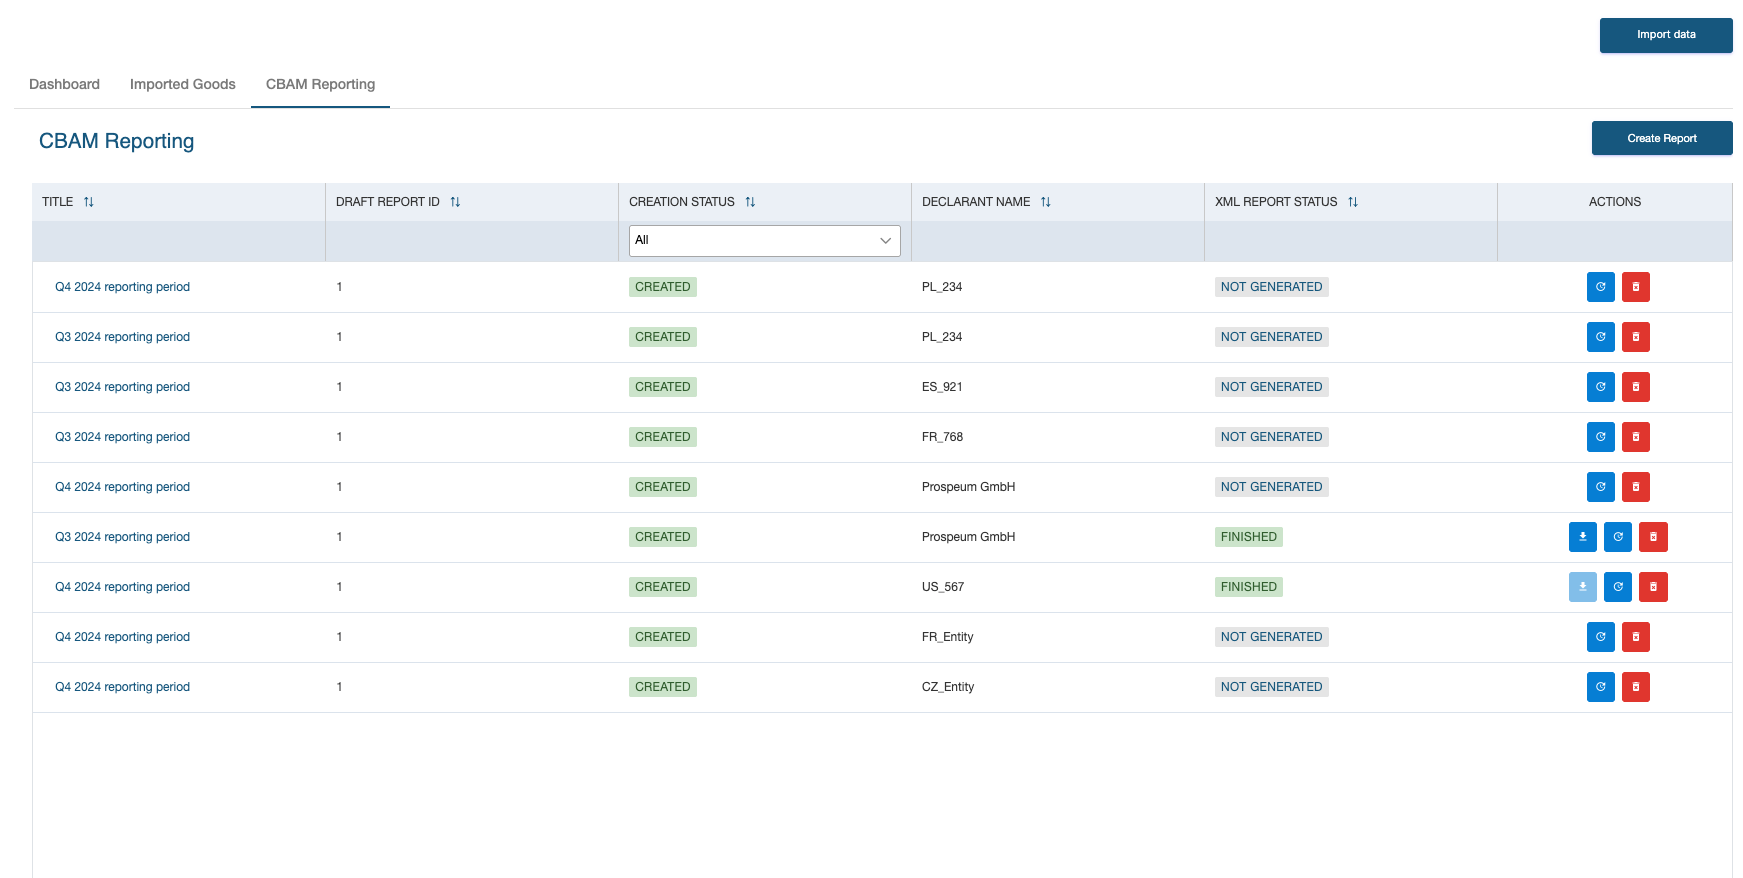Open Q4 2024 report for Prospeum GmbH
Image resolution: width=1743 pixels, height=878 pixels.
pos(122,487)
